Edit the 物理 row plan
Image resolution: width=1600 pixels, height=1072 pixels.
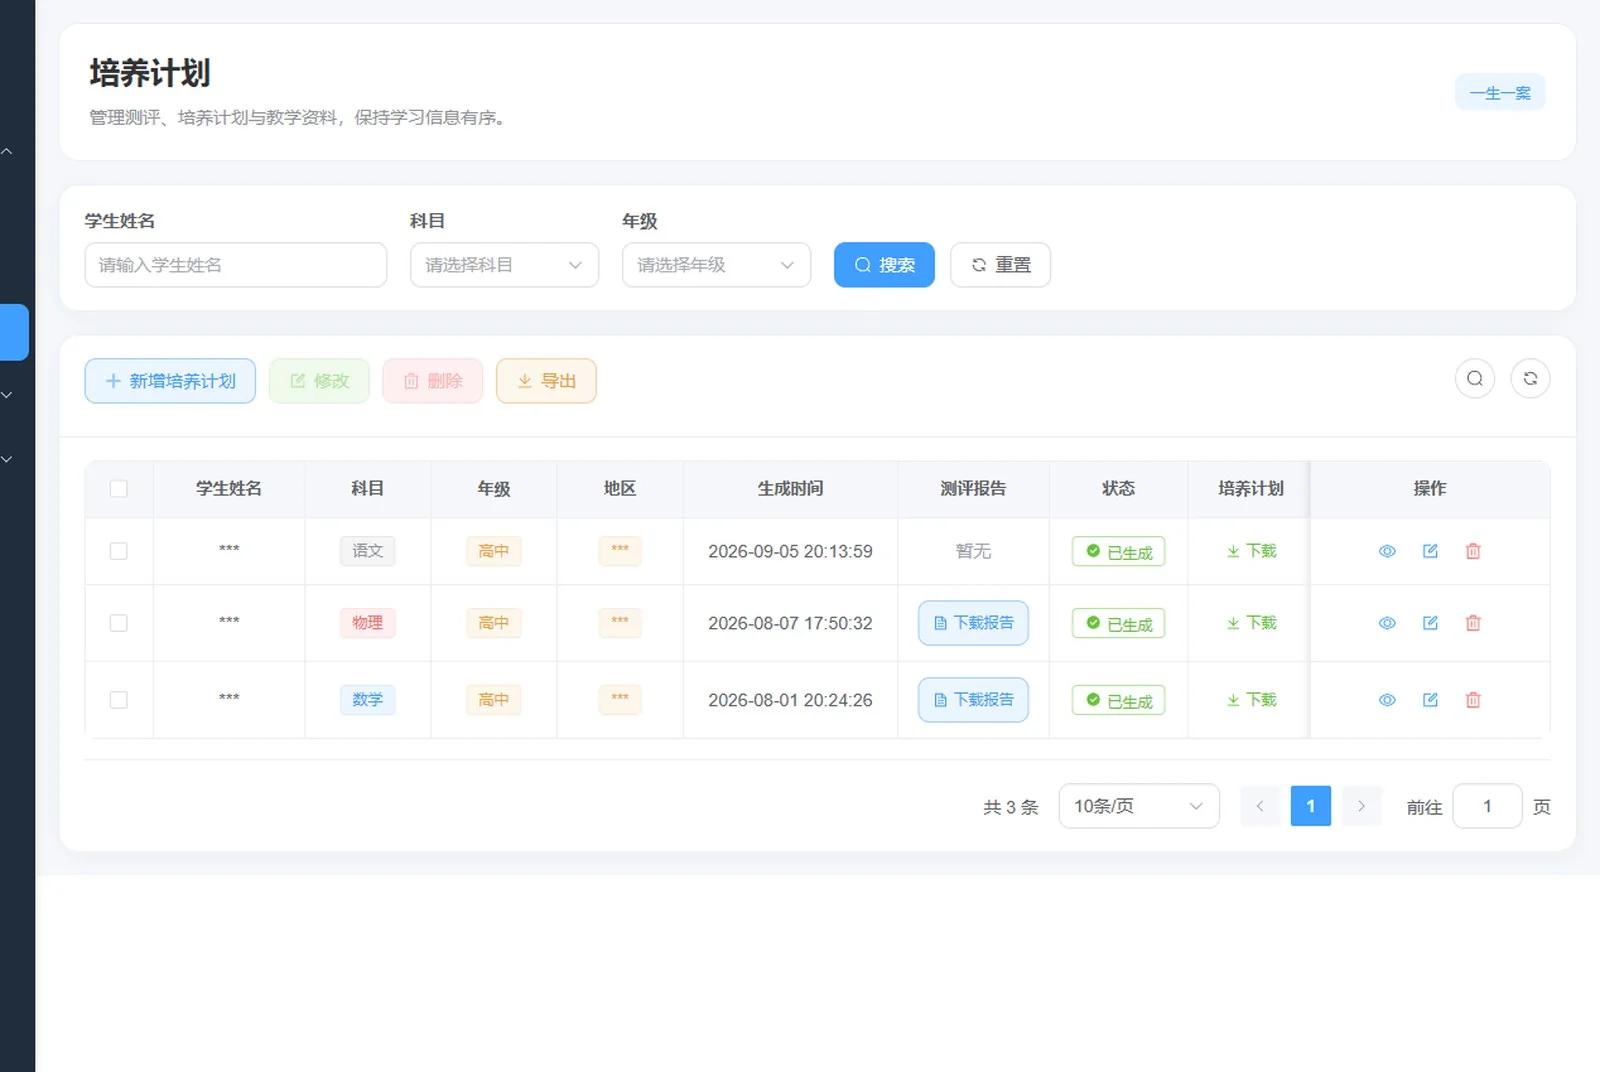pyautogui.click(x=1430, y=623)
